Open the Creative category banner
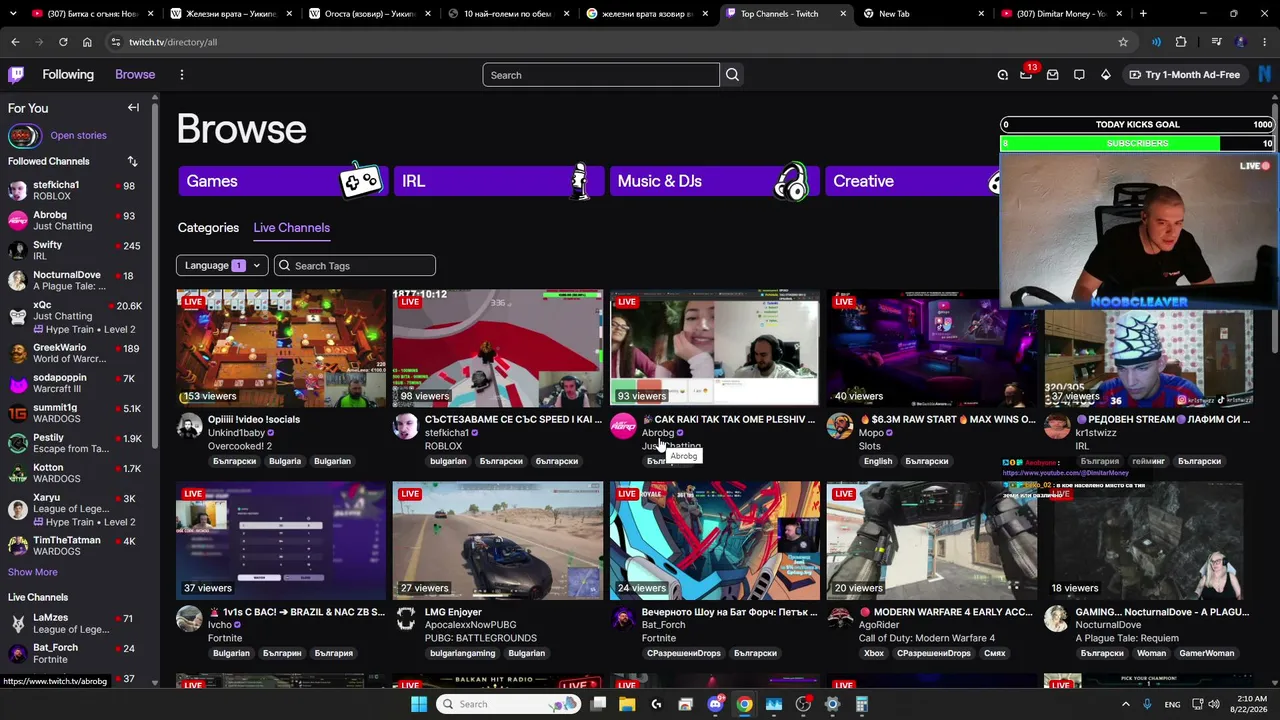 point(912,181)
